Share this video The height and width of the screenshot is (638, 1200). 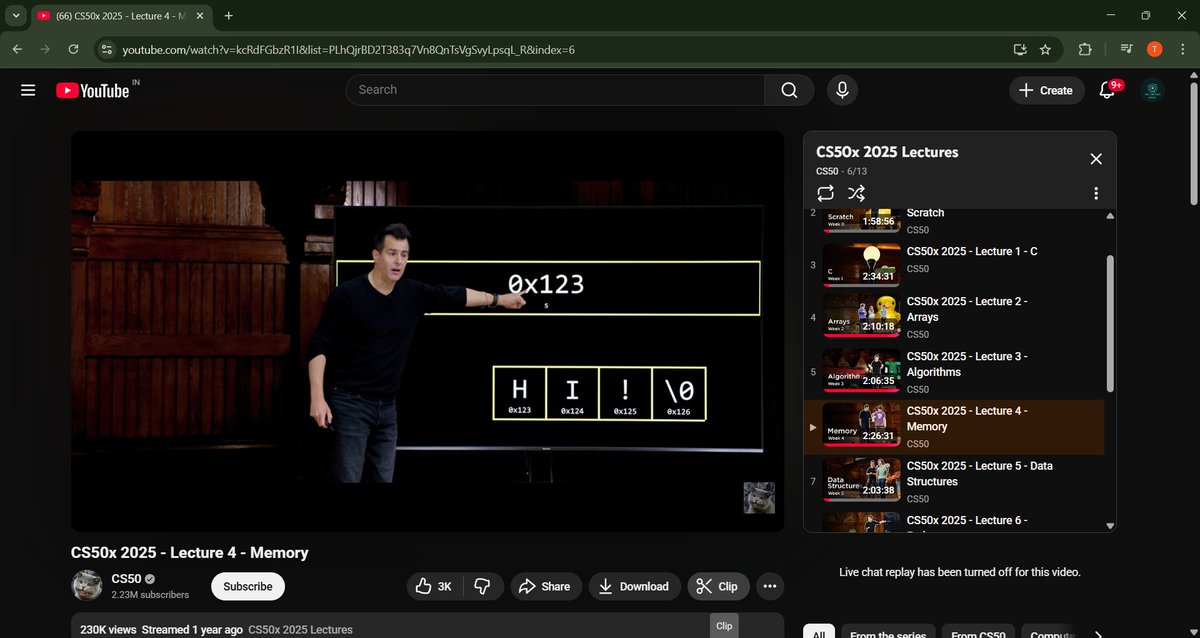(x=545, y=587)
